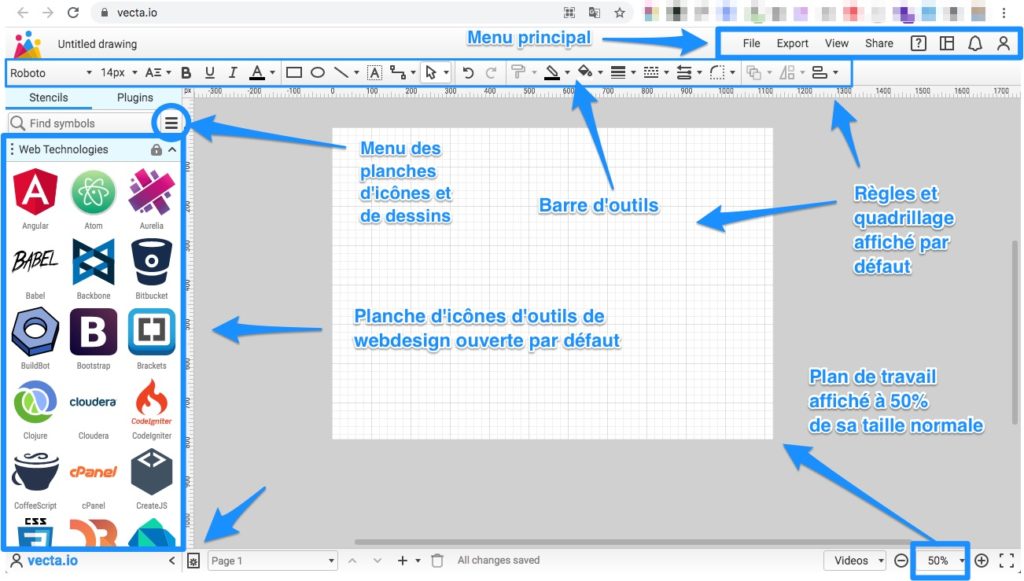Click the vecta.io link in footer

coord(52,561)
